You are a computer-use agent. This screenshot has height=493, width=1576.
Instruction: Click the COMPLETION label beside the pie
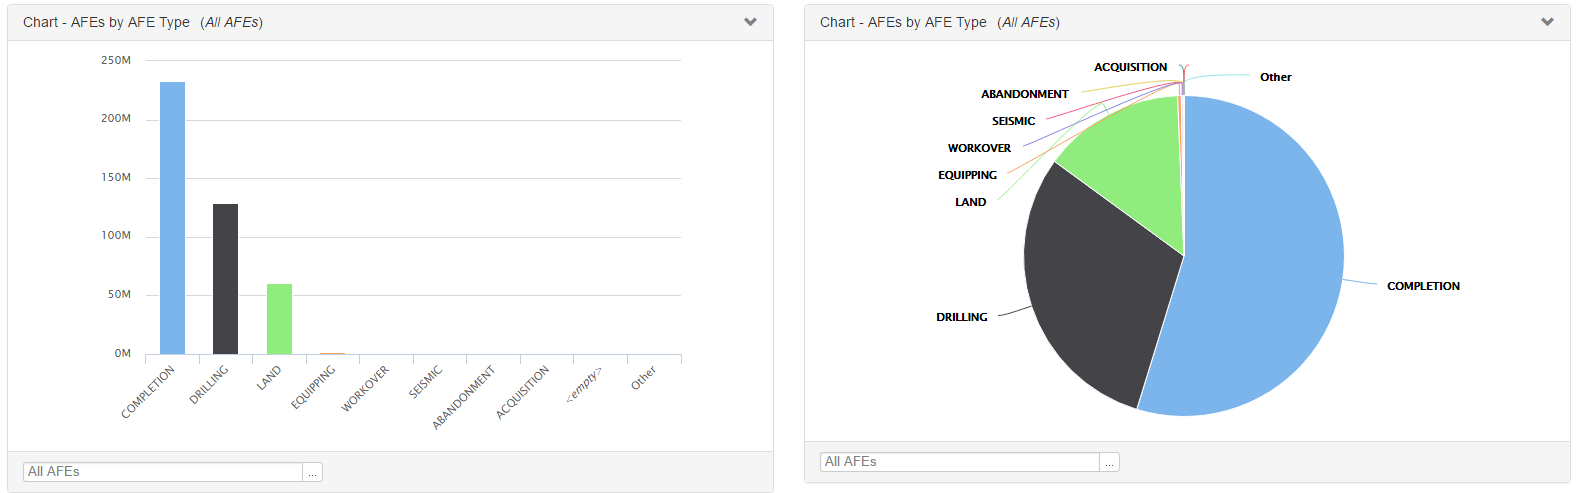1423,286
